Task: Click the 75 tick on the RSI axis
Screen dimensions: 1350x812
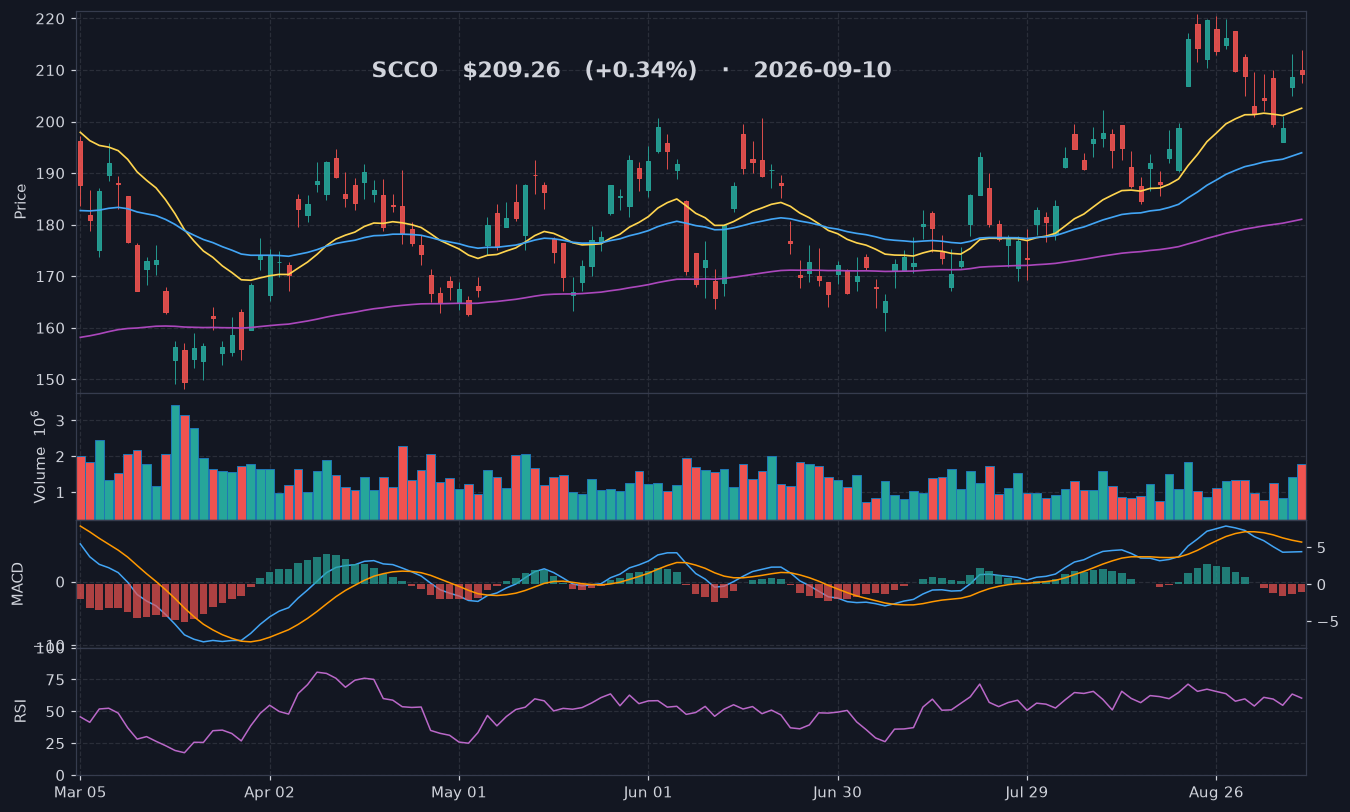Action: (x=56, y=680)
